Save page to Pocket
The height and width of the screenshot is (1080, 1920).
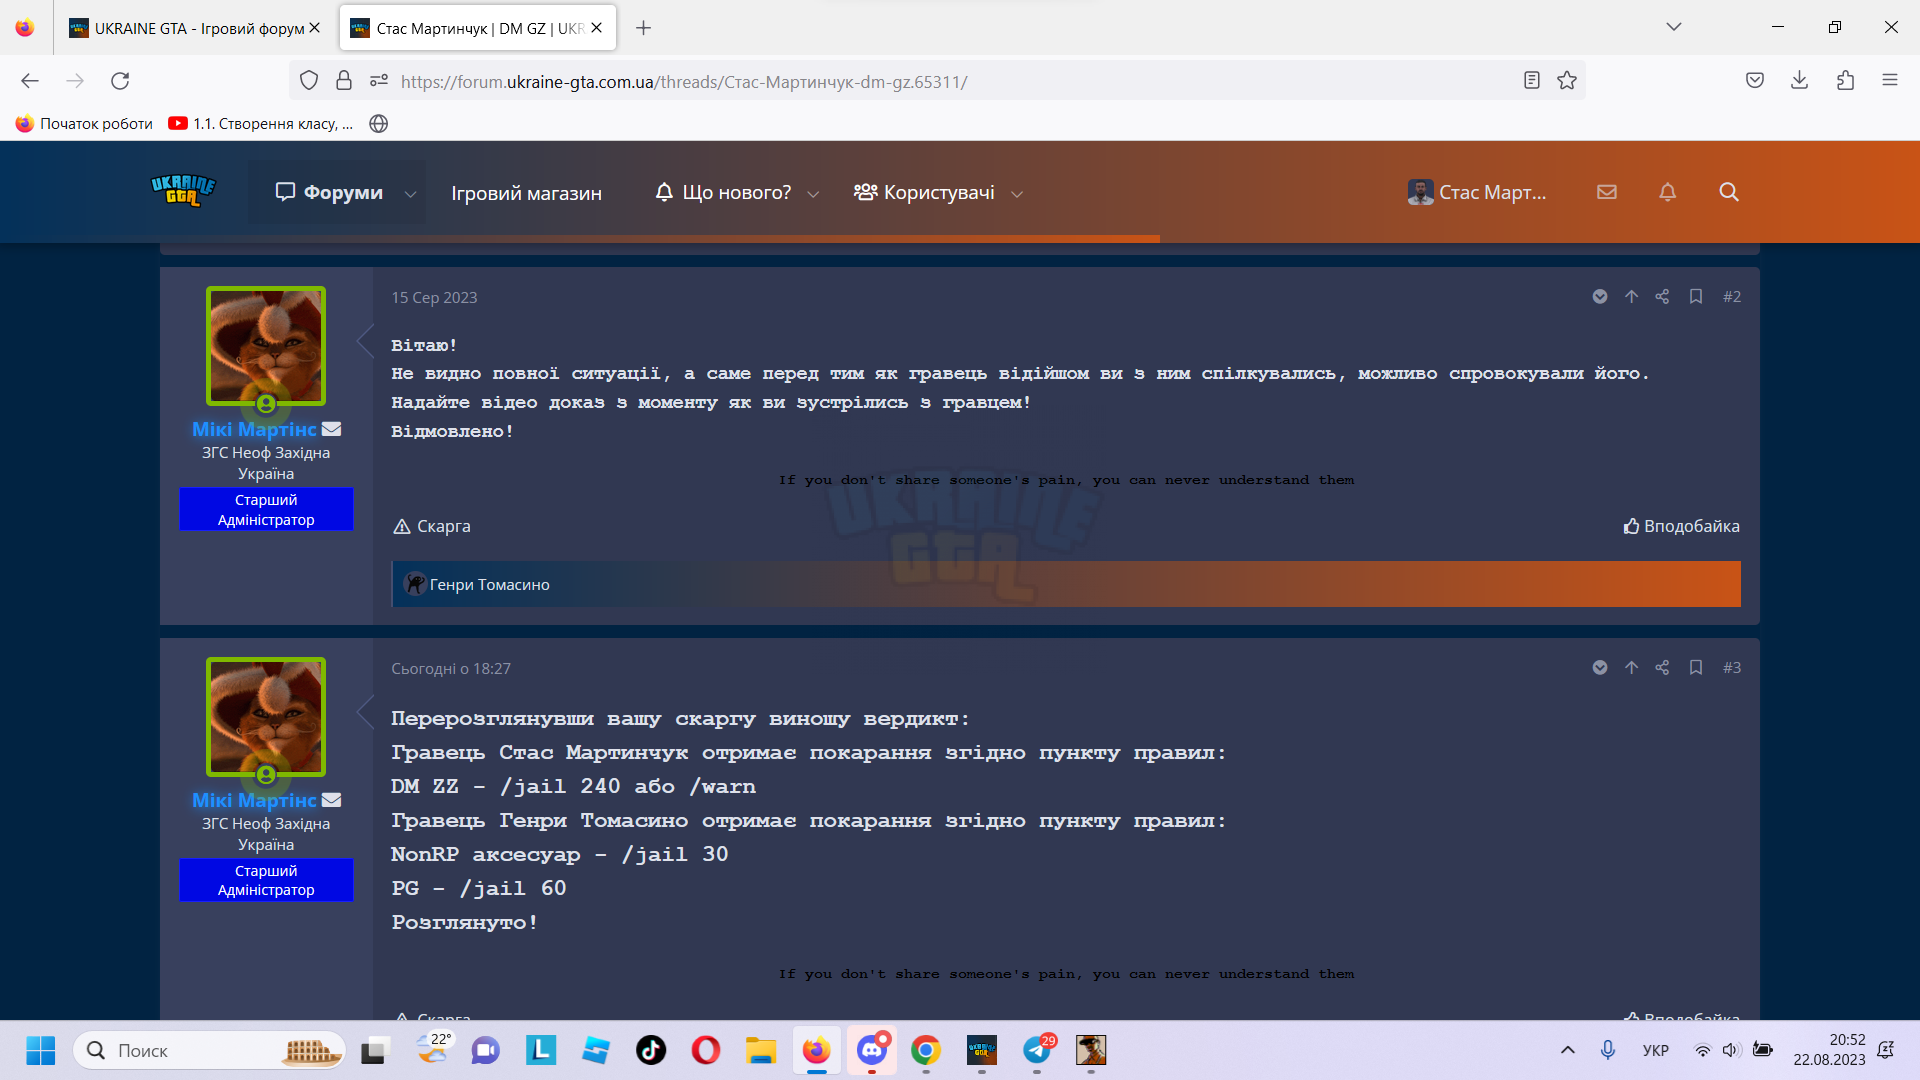point(1755,81)
